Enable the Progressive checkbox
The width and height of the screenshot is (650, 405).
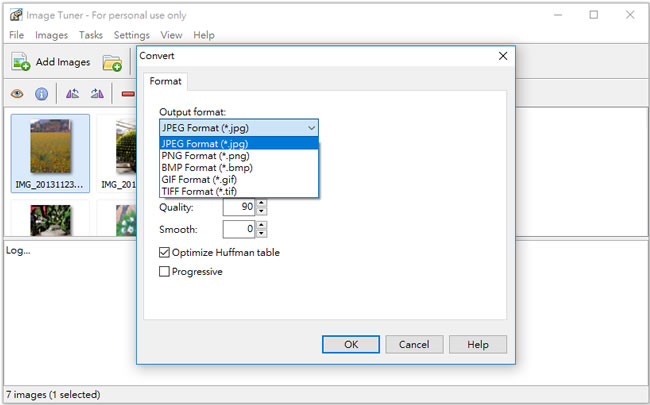pyautogui.click(x=165, y=272)
